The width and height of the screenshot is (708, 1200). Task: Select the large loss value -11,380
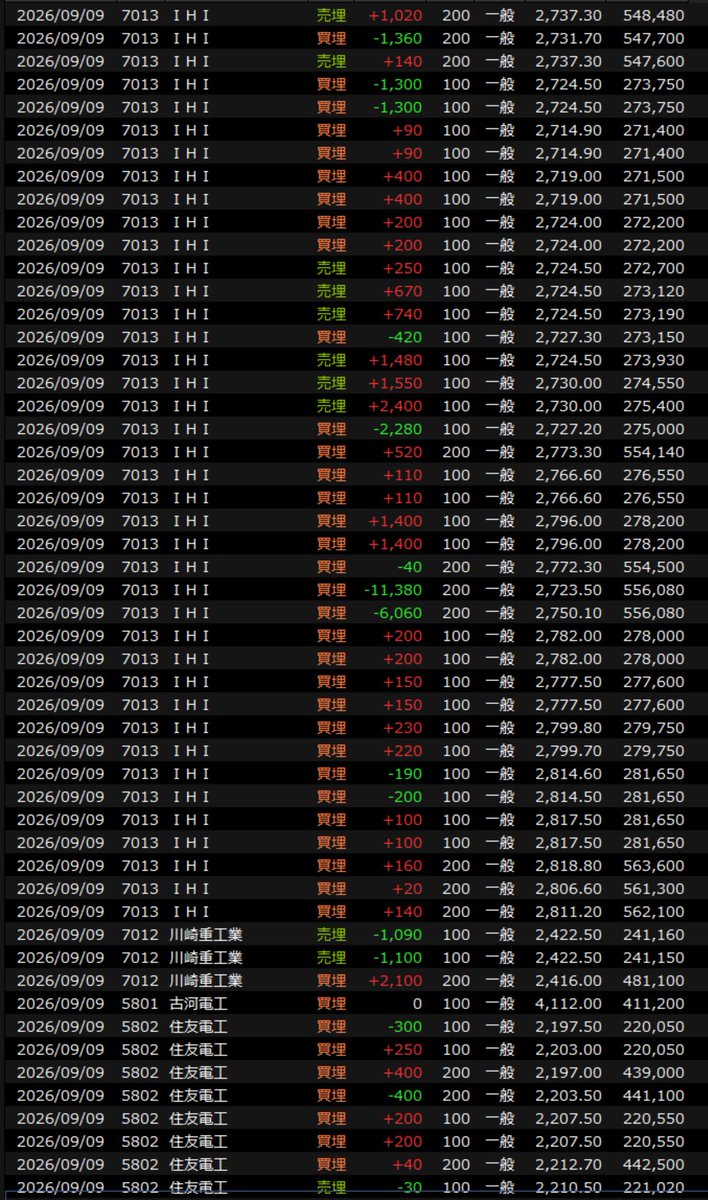pos(393,590)
